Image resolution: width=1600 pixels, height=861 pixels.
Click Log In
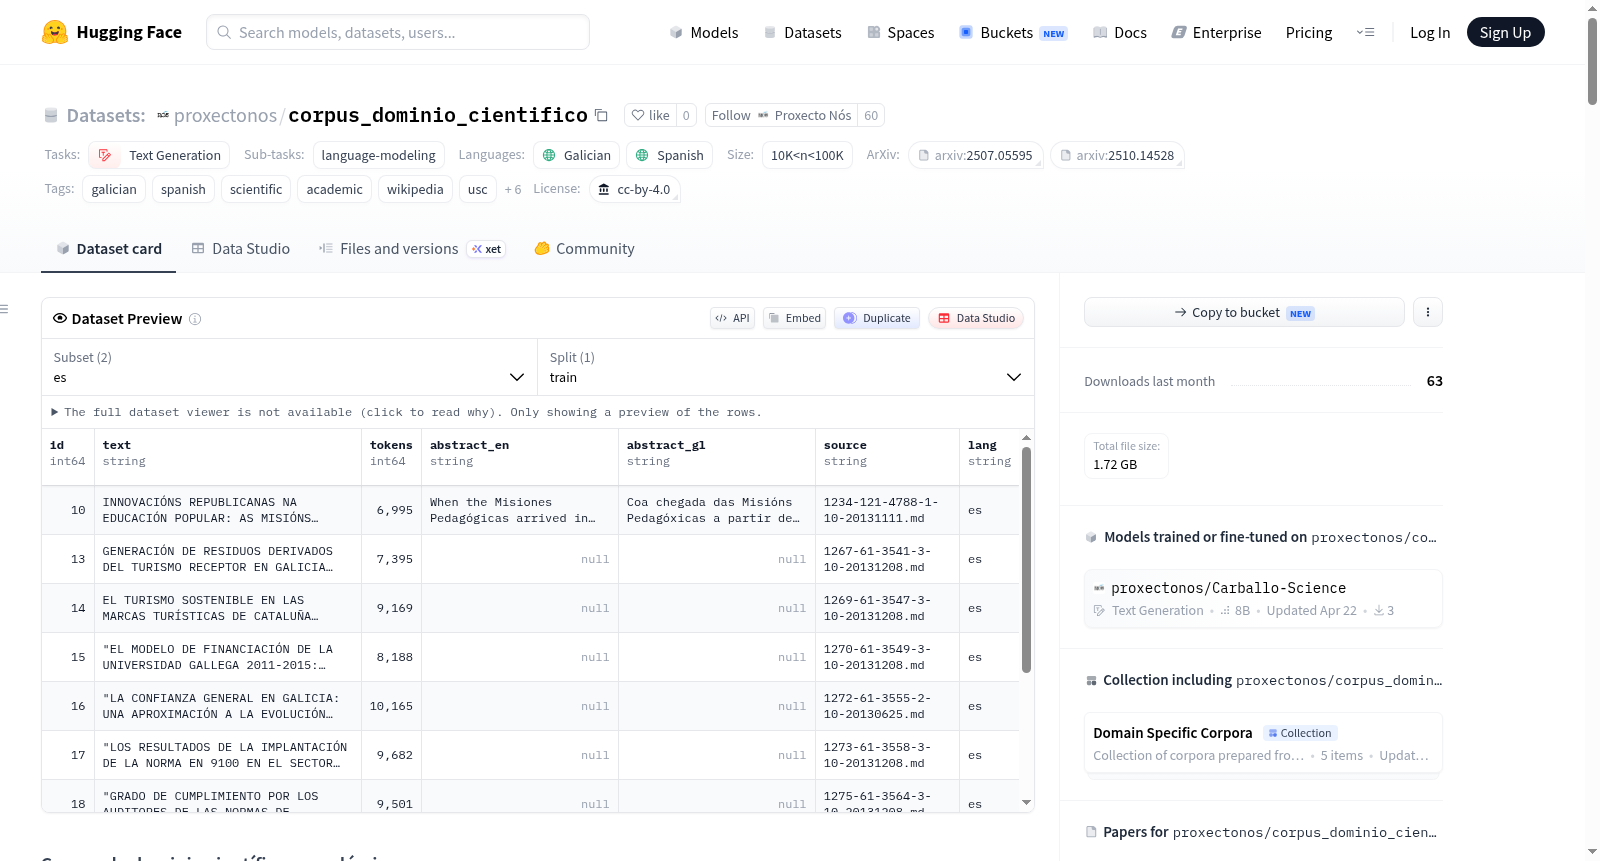tap(1430, 32)
